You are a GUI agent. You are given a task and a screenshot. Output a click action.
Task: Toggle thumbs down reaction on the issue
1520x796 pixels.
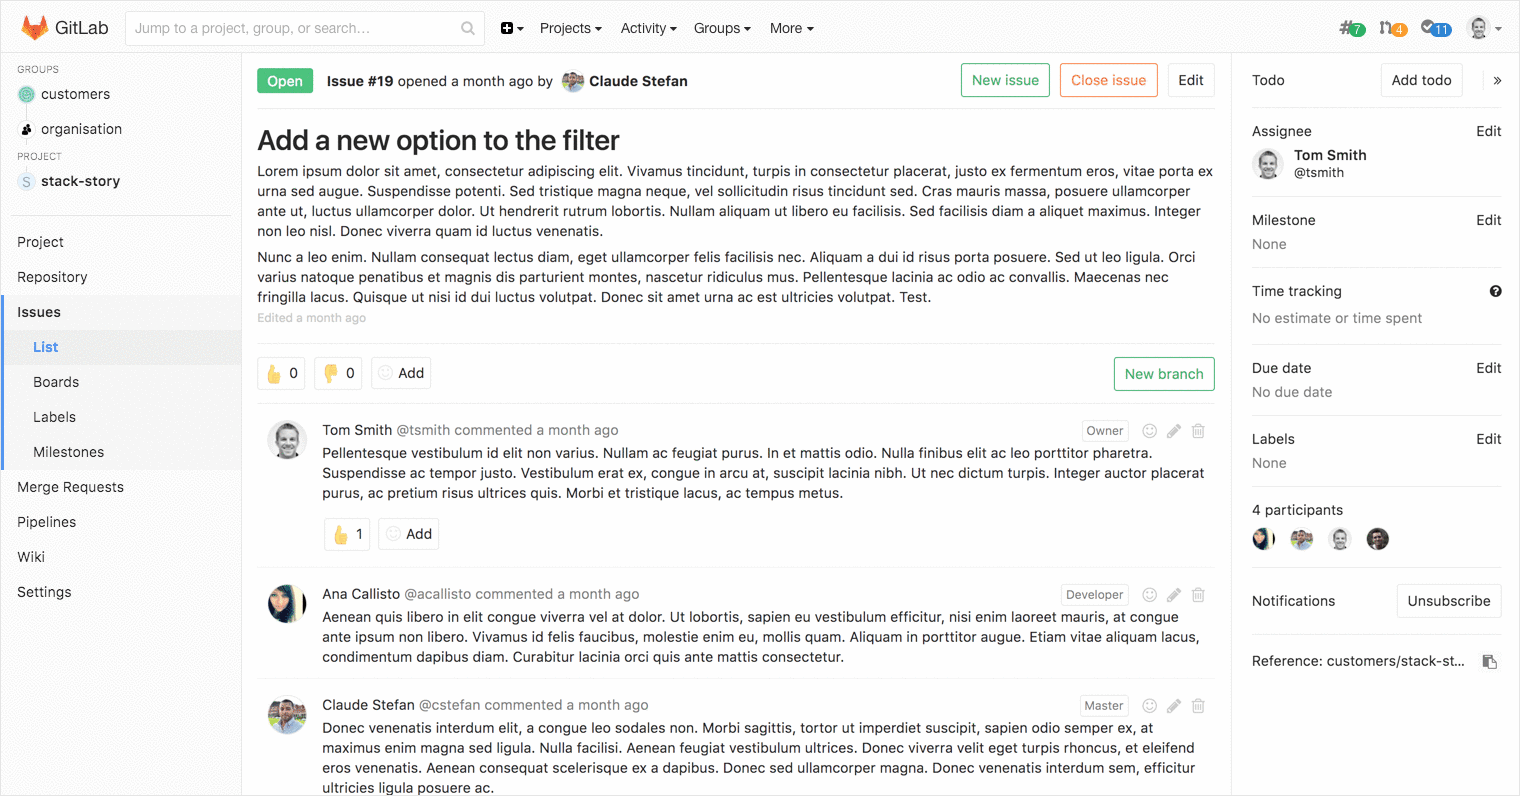tap(338, 373)
